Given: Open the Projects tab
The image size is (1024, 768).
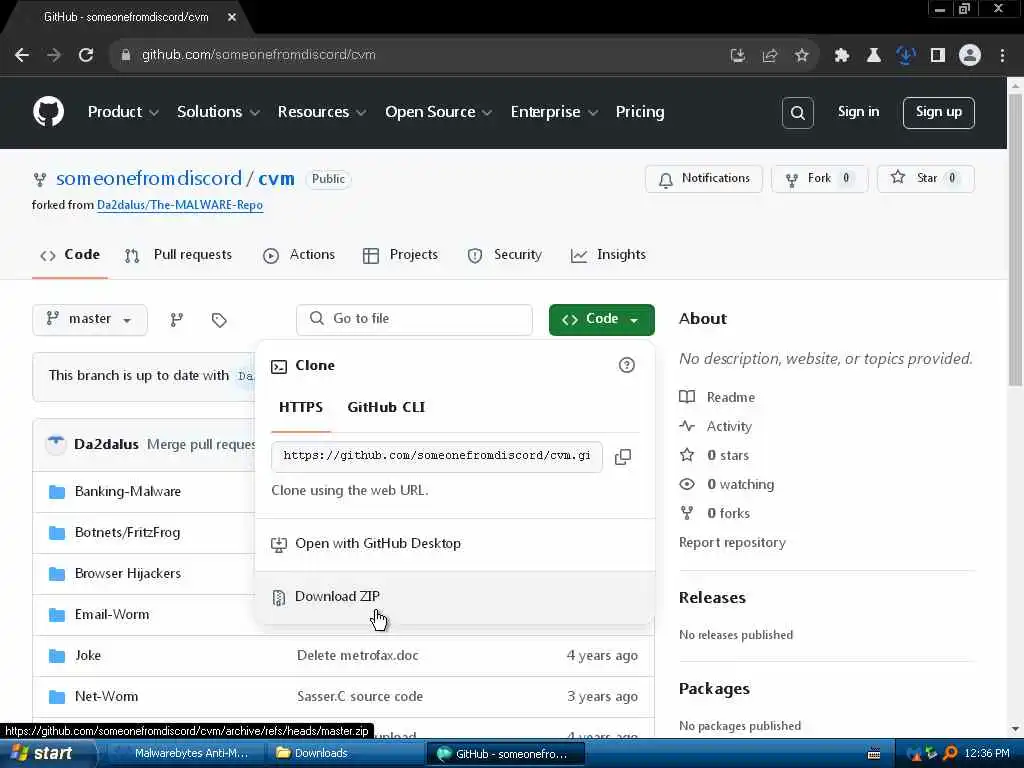Looking at the screenshot, I should point(400,255).
